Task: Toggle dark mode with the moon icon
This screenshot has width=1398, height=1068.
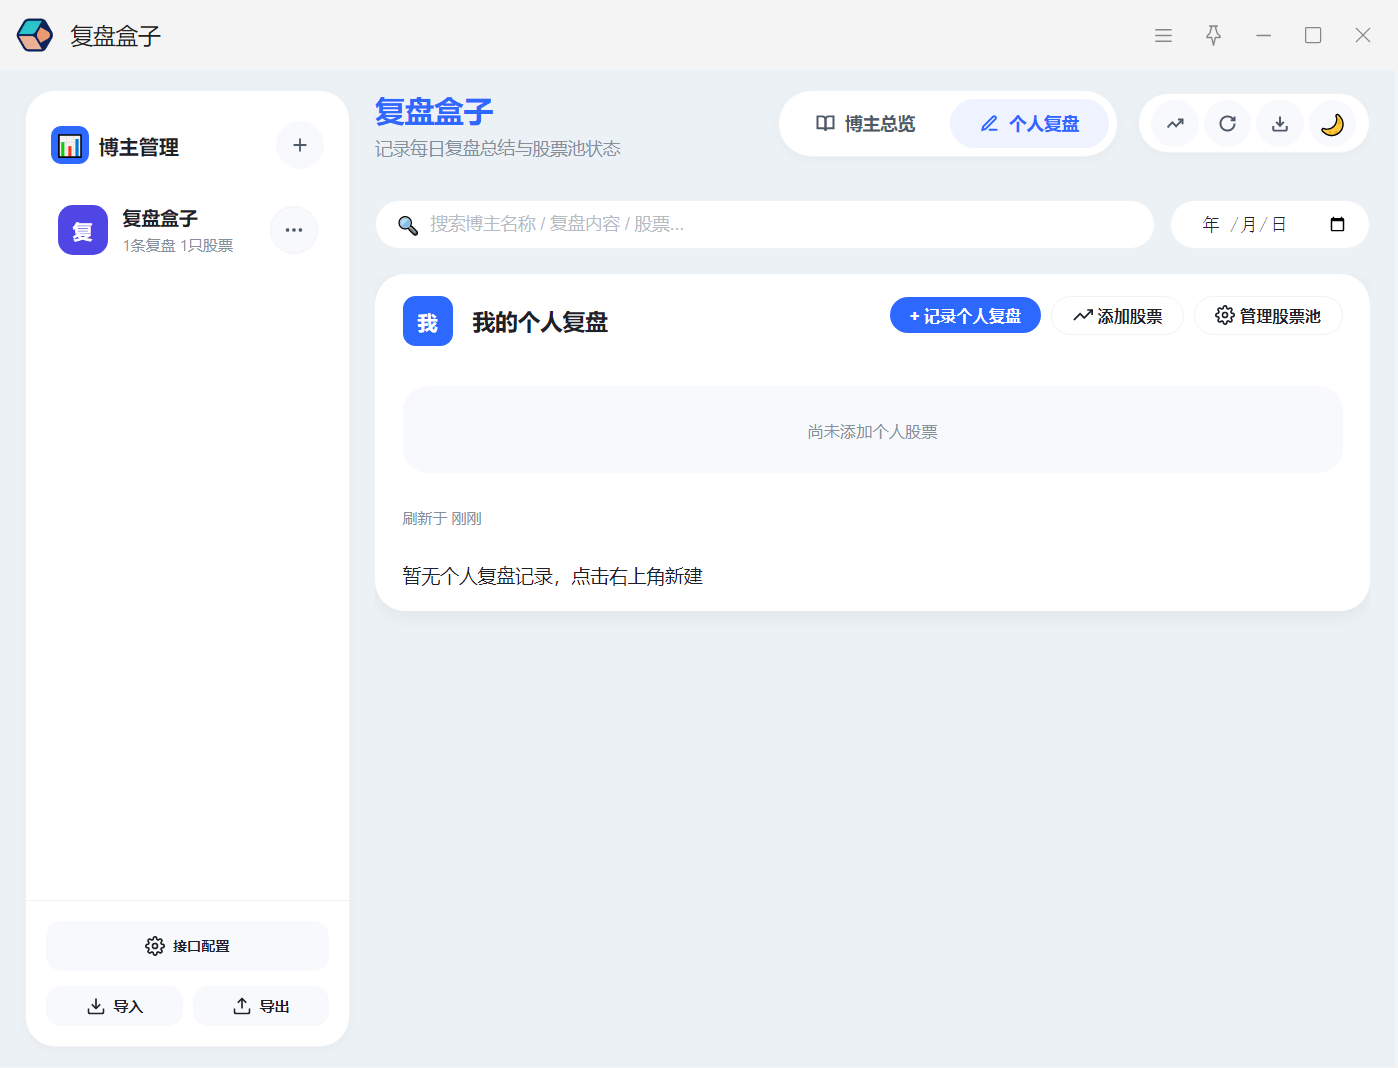Action: (1332, 124)
